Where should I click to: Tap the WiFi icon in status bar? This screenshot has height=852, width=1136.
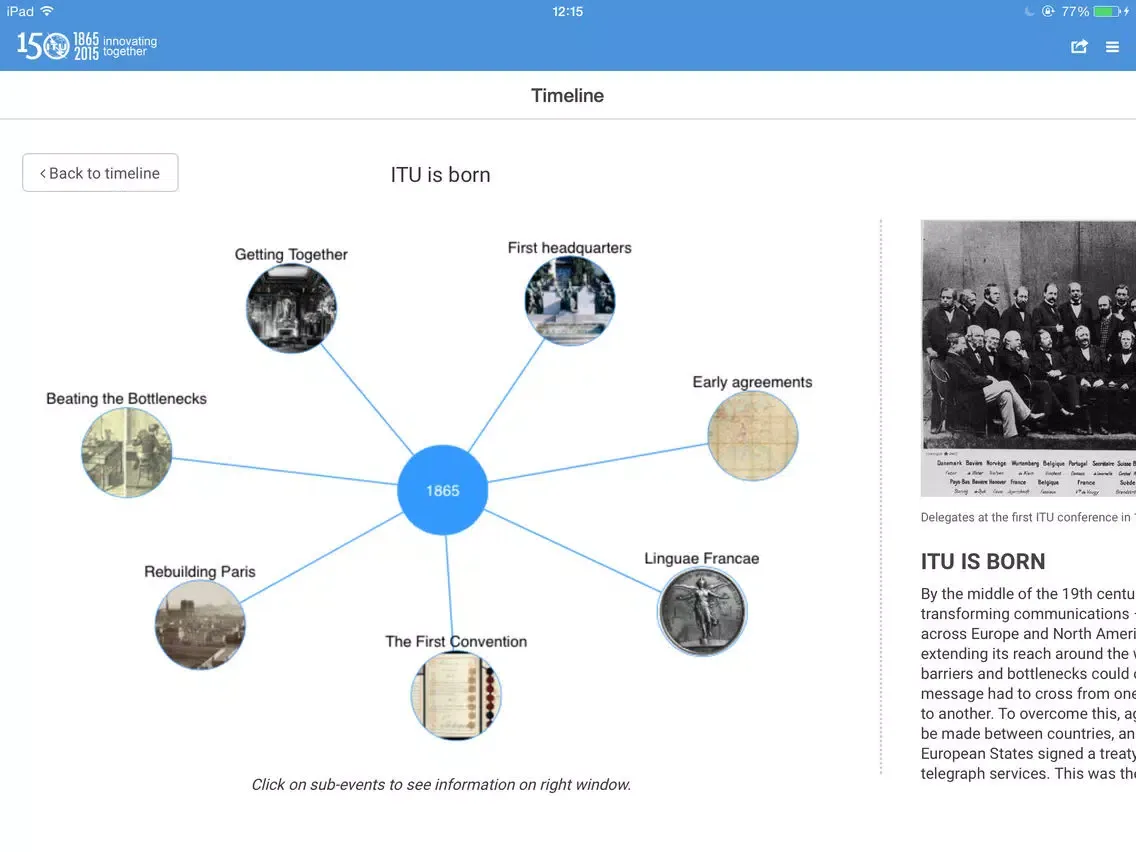coord(47,11)
